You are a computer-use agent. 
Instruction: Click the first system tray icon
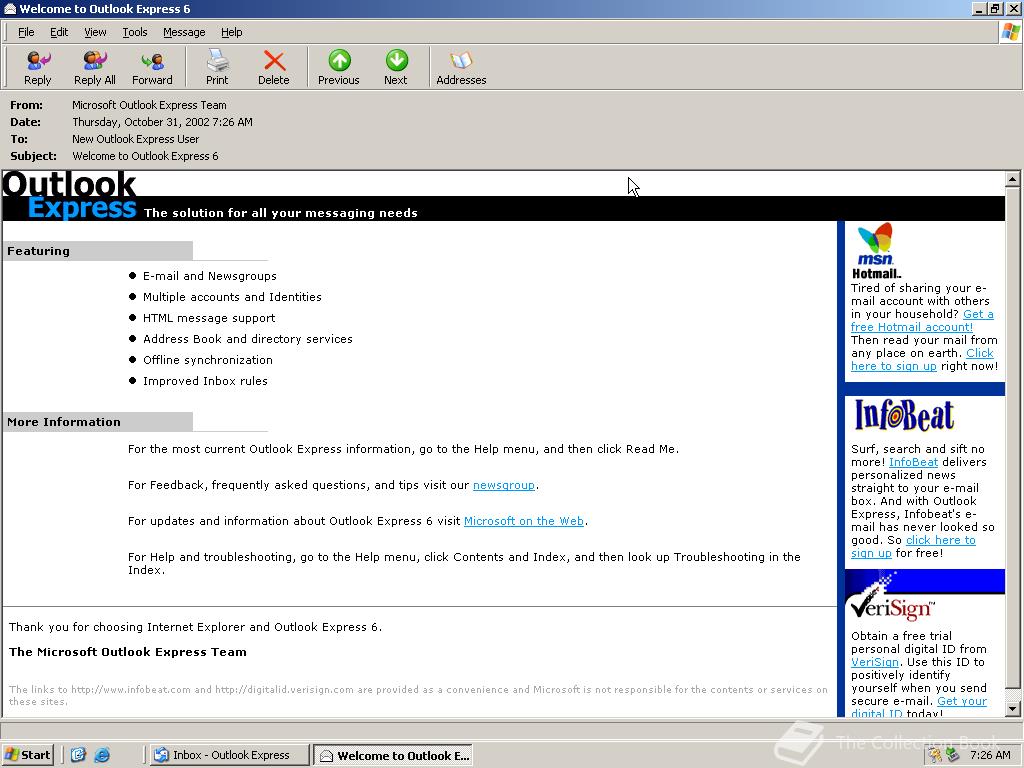tap(935, 755)
